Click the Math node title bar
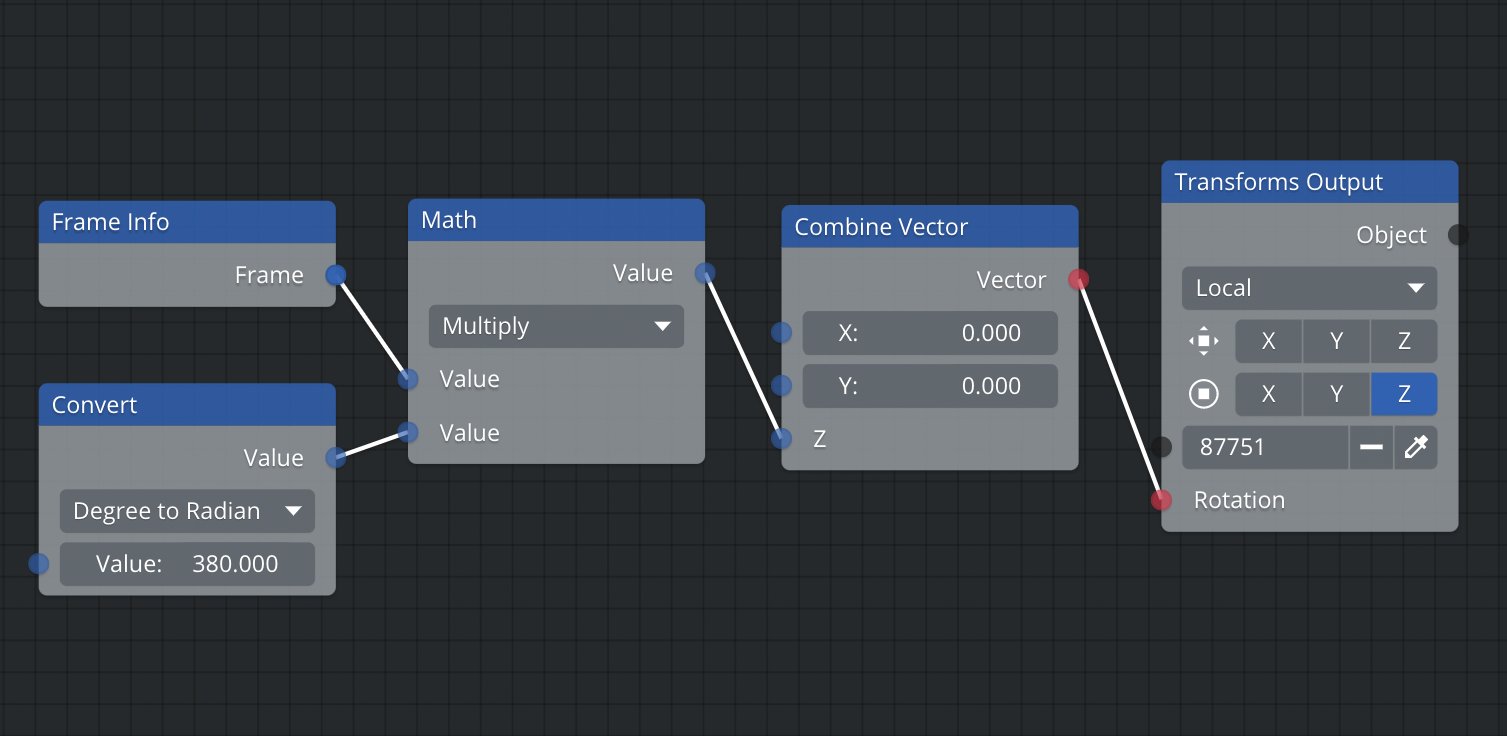The height and width of the screenshot is (736, 1507). pos(556,220)
